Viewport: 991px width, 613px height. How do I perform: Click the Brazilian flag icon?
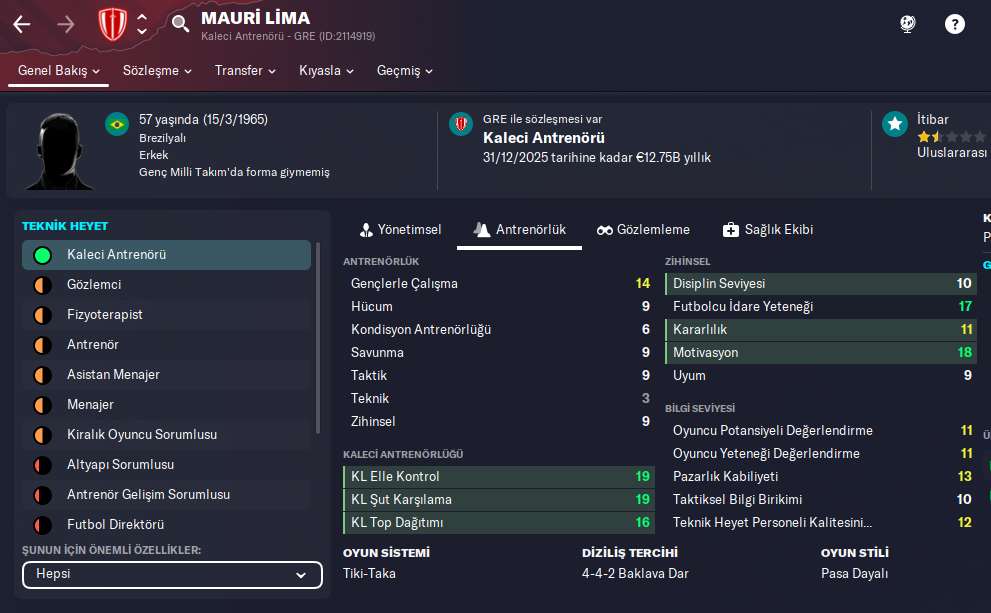coord(117,124)
